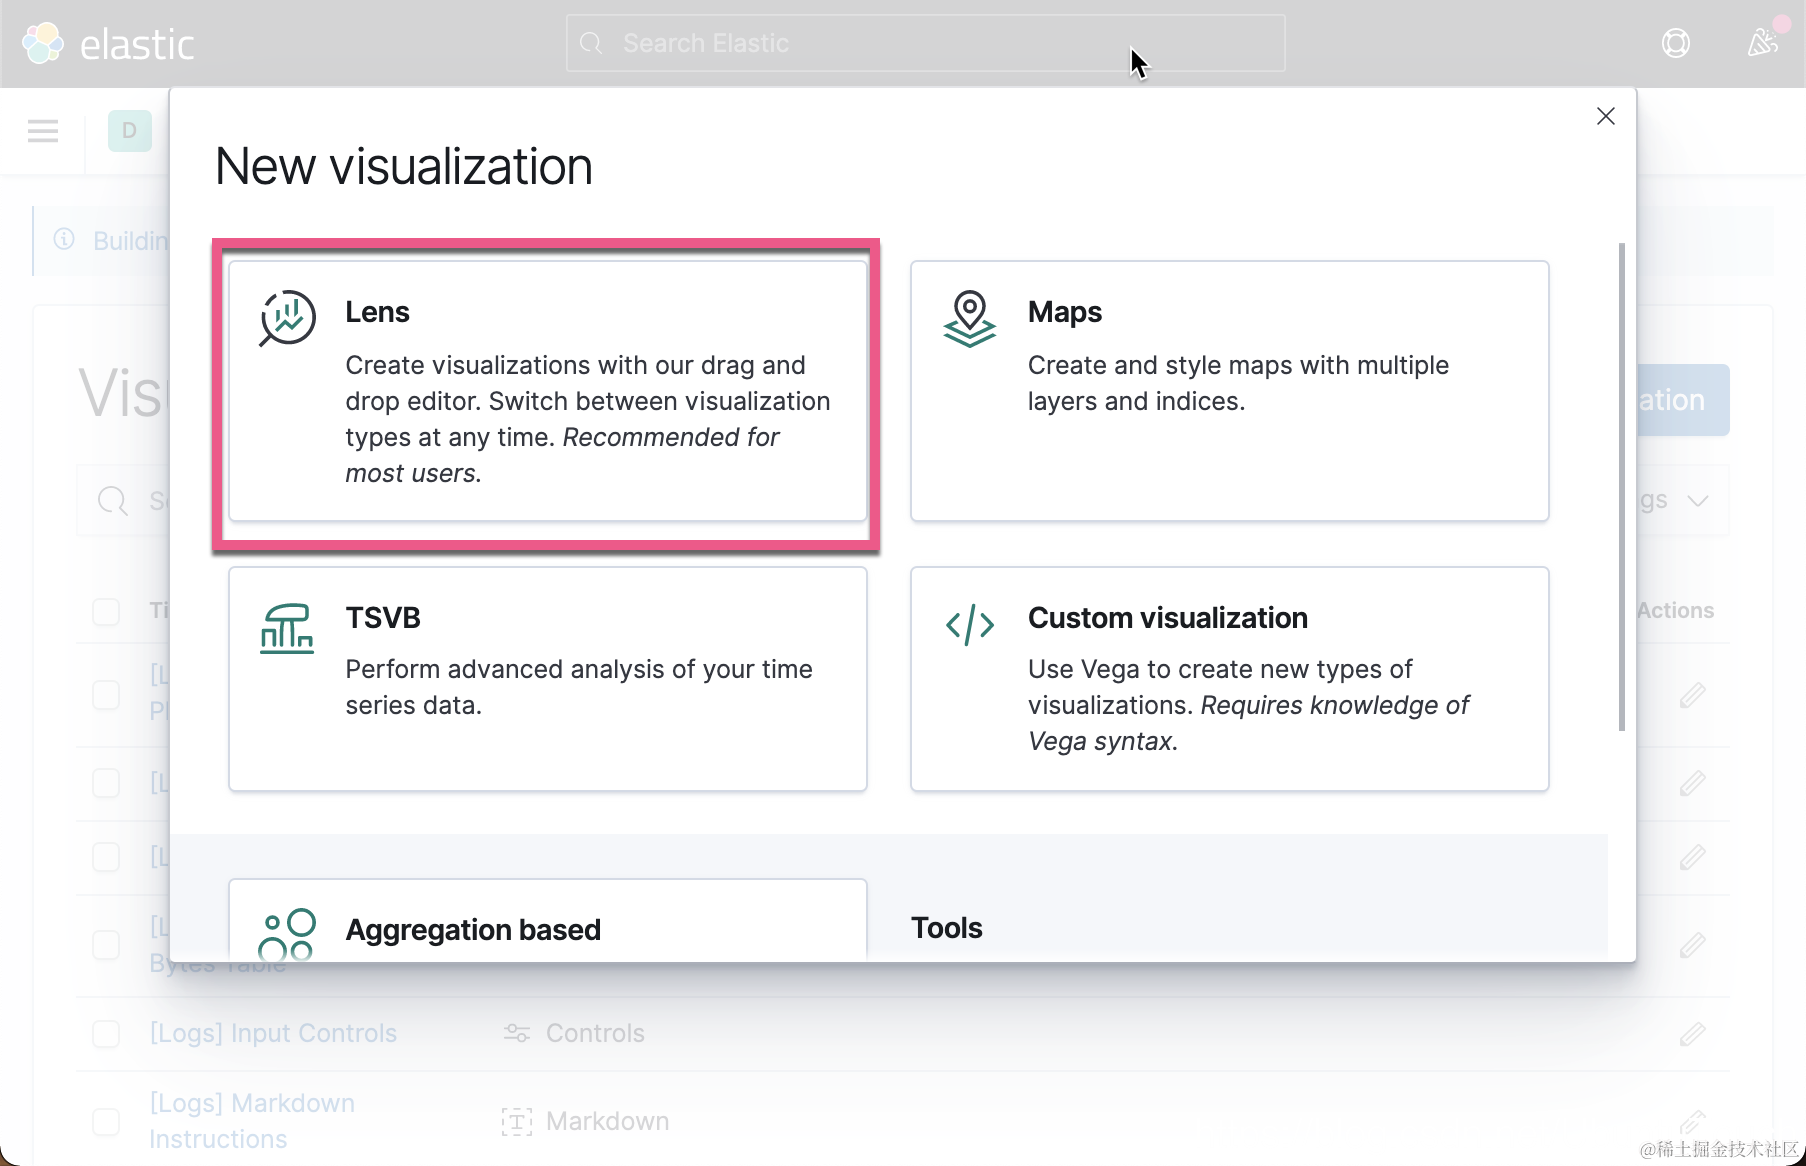Open the [Logs] Input Controls link
This screenshot has width=1806, height=1166.
273,1033
